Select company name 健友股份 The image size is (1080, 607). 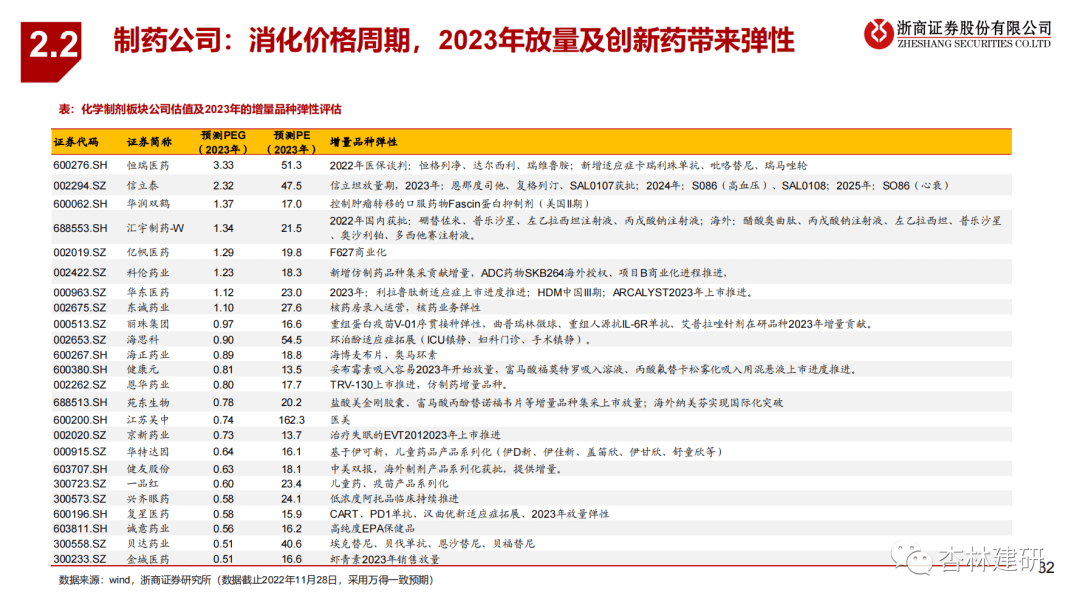(147, 469)
